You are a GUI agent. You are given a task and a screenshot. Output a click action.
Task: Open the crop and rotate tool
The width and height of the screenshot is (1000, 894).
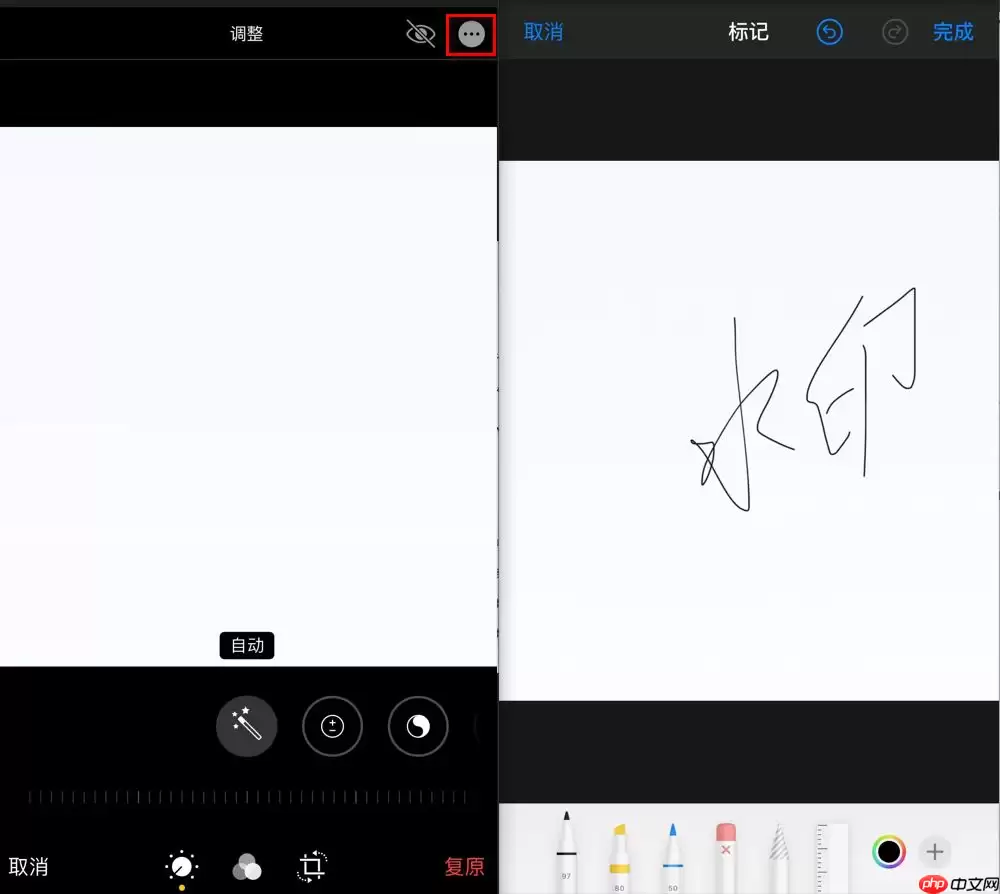(312, 866)
